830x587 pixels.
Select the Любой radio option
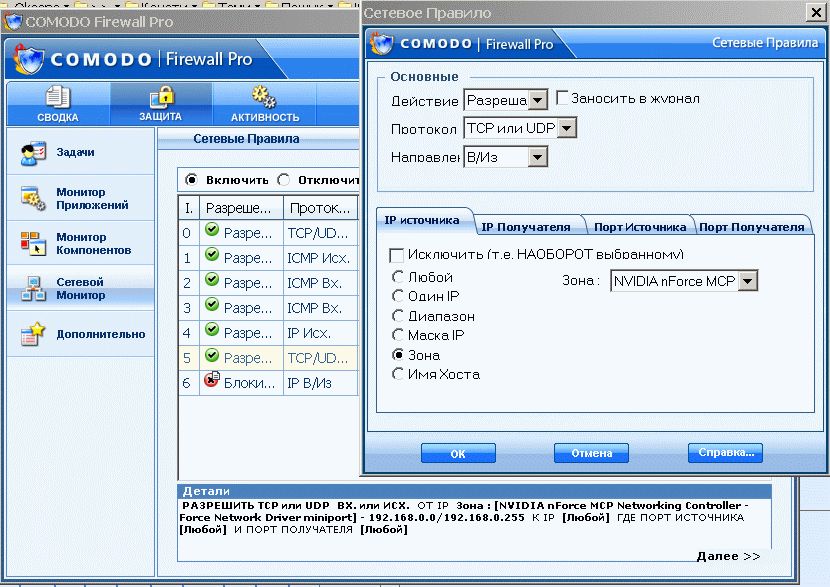pos(398,276)
